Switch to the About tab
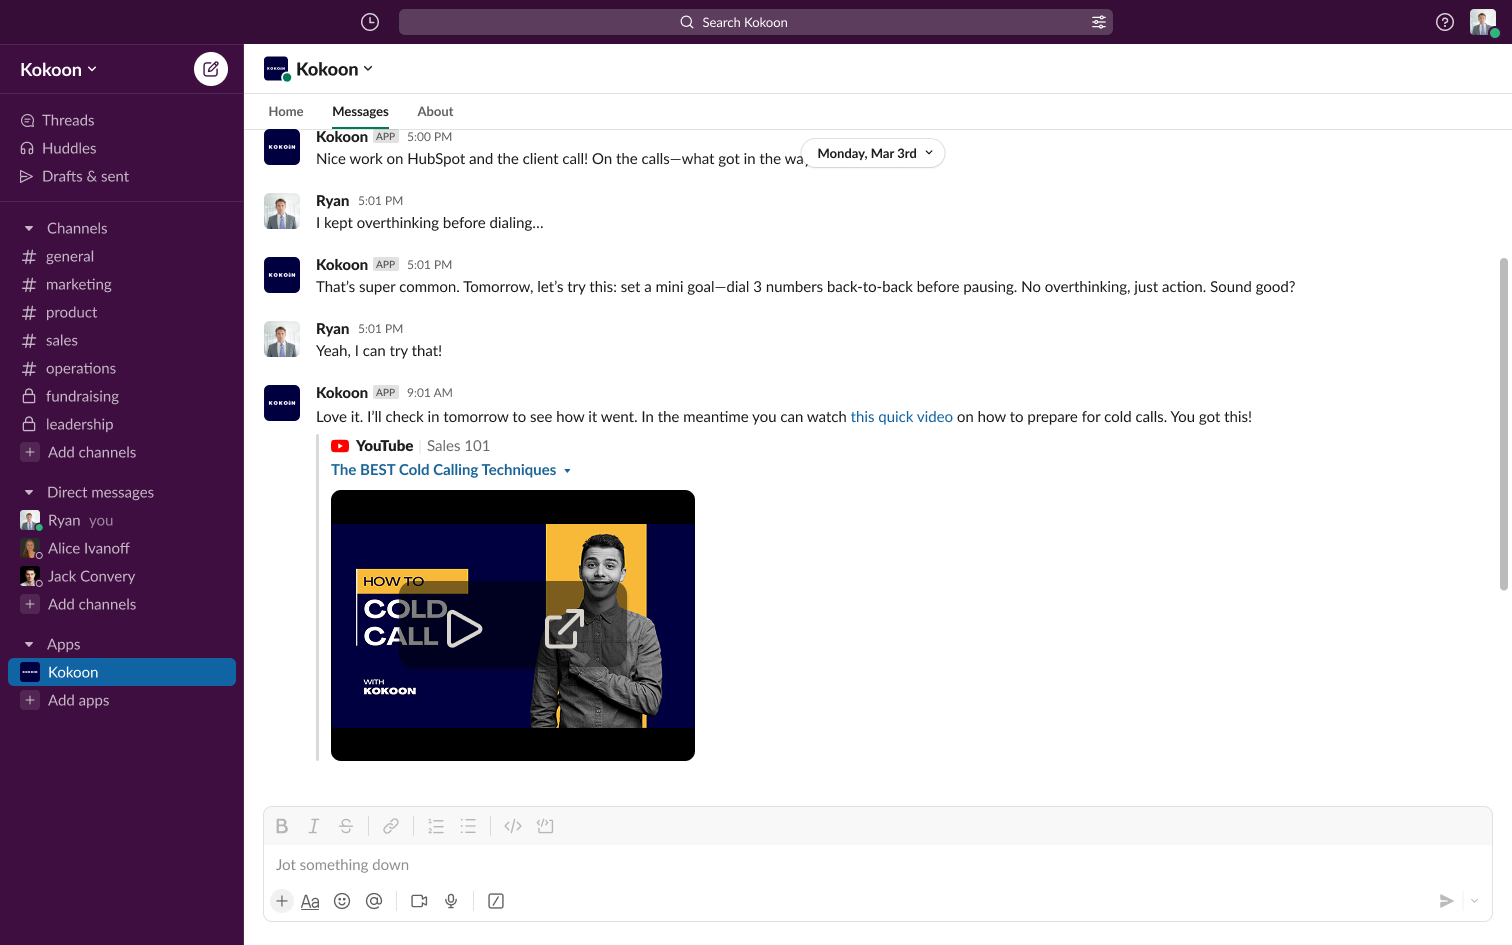Screen dimensions: 1512x945 tap(435, 111)
